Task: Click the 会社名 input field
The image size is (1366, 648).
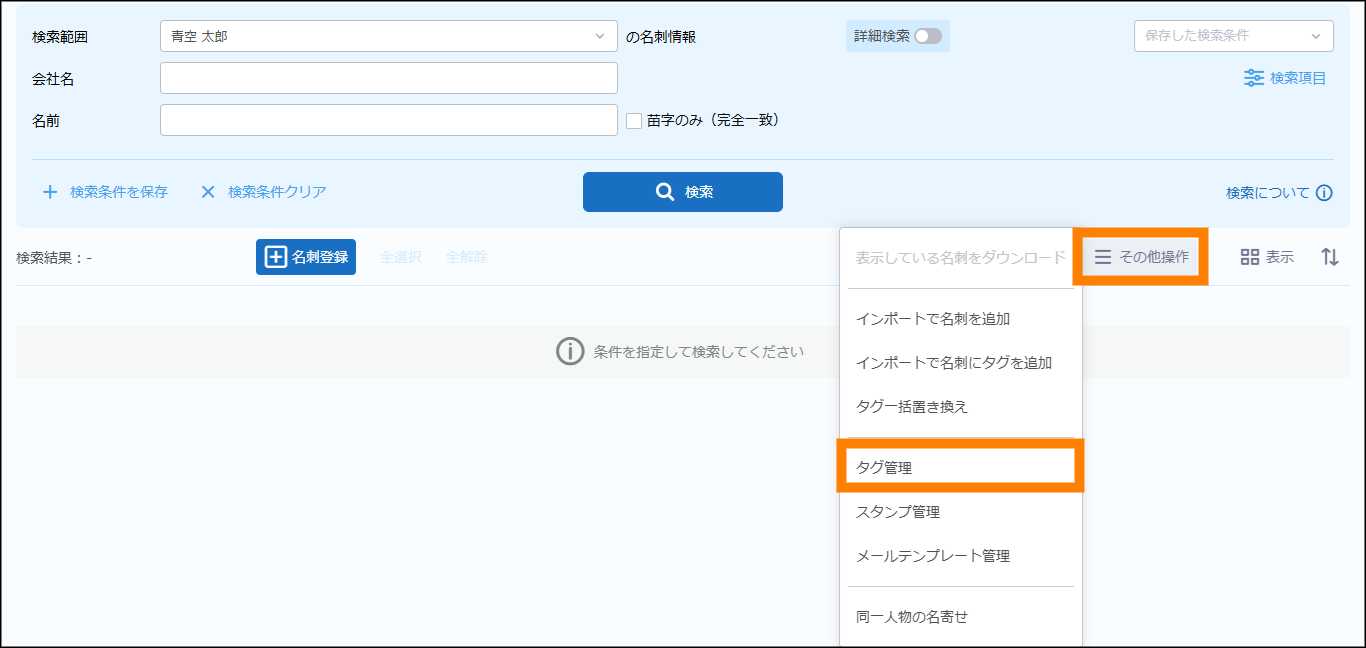Action: point(388,78)
